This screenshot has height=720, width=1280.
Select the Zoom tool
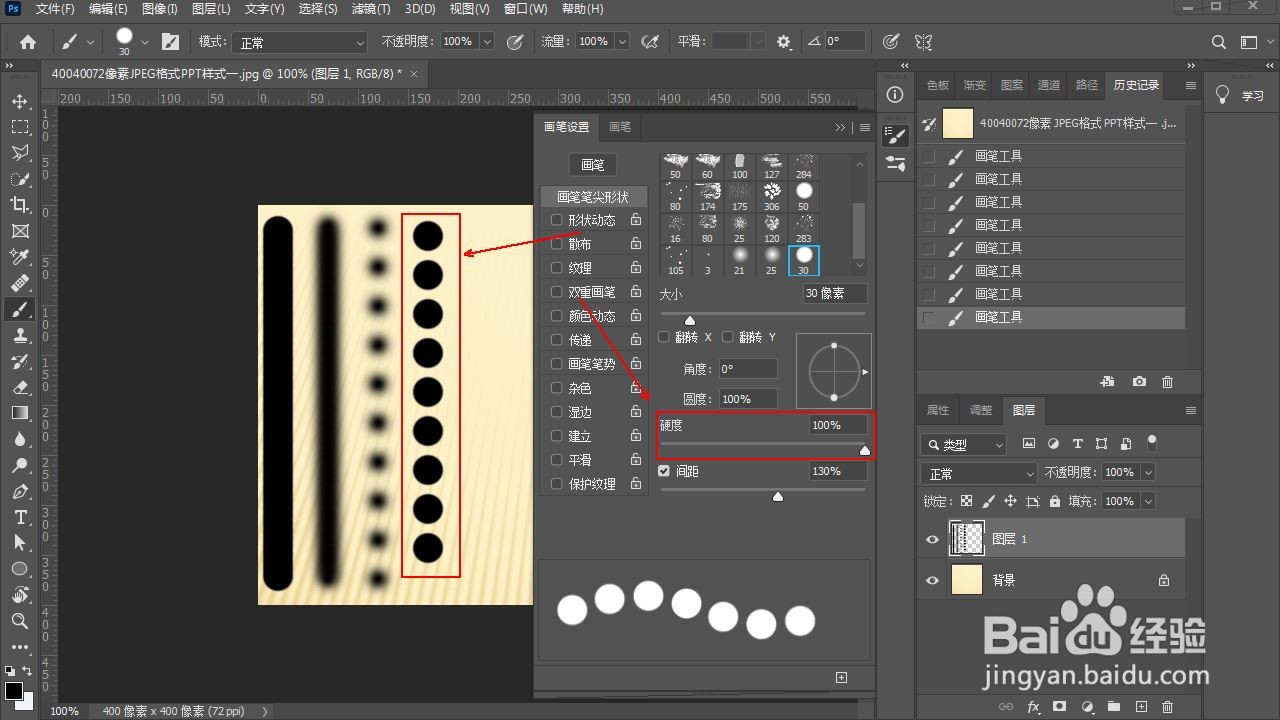[20, 620]
